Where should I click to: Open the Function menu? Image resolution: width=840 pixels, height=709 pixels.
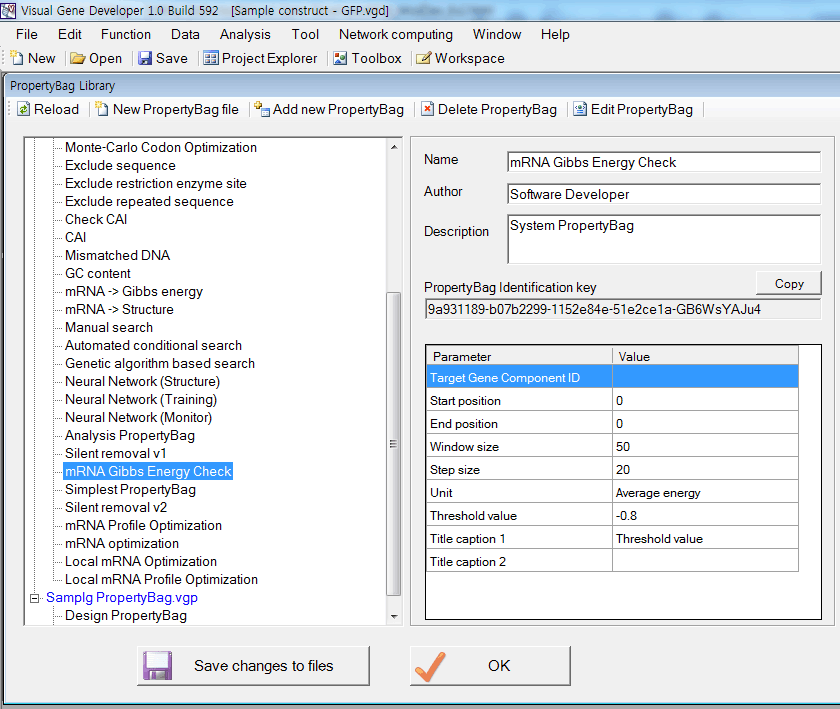(x=126, y=34)
